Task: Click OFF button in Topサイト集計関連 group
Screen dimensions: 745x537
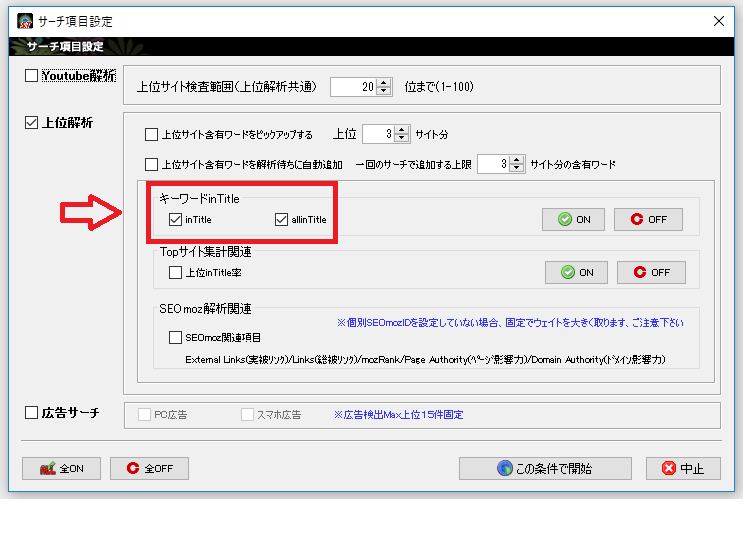Action: (x=651, y=273)
